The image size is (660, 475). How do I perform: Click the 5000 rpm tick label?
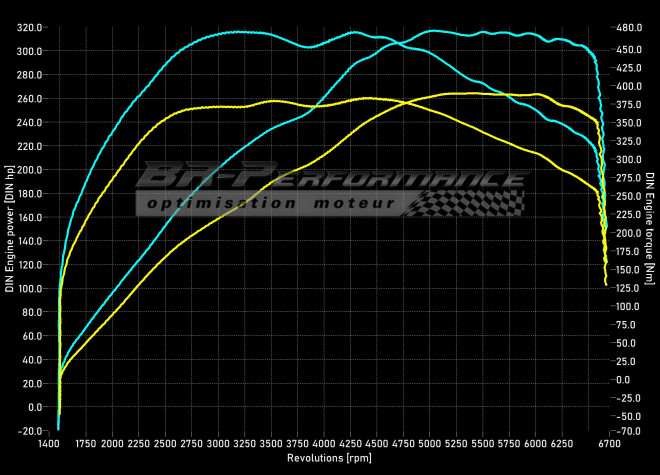click(430, 443)
